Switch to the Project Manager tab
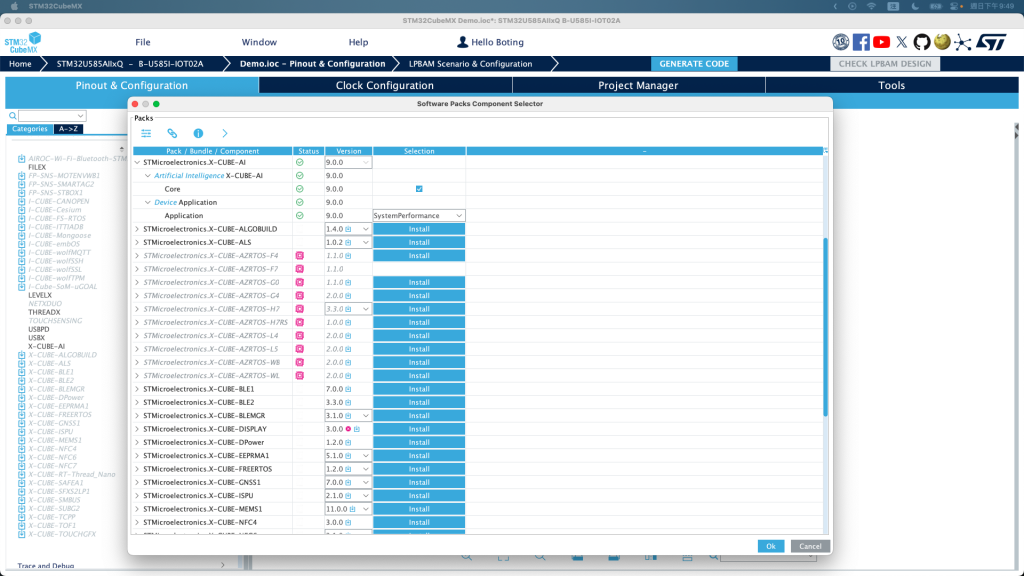The width and height of the screenshot is (1024, 576). click(x=638, y=86)
